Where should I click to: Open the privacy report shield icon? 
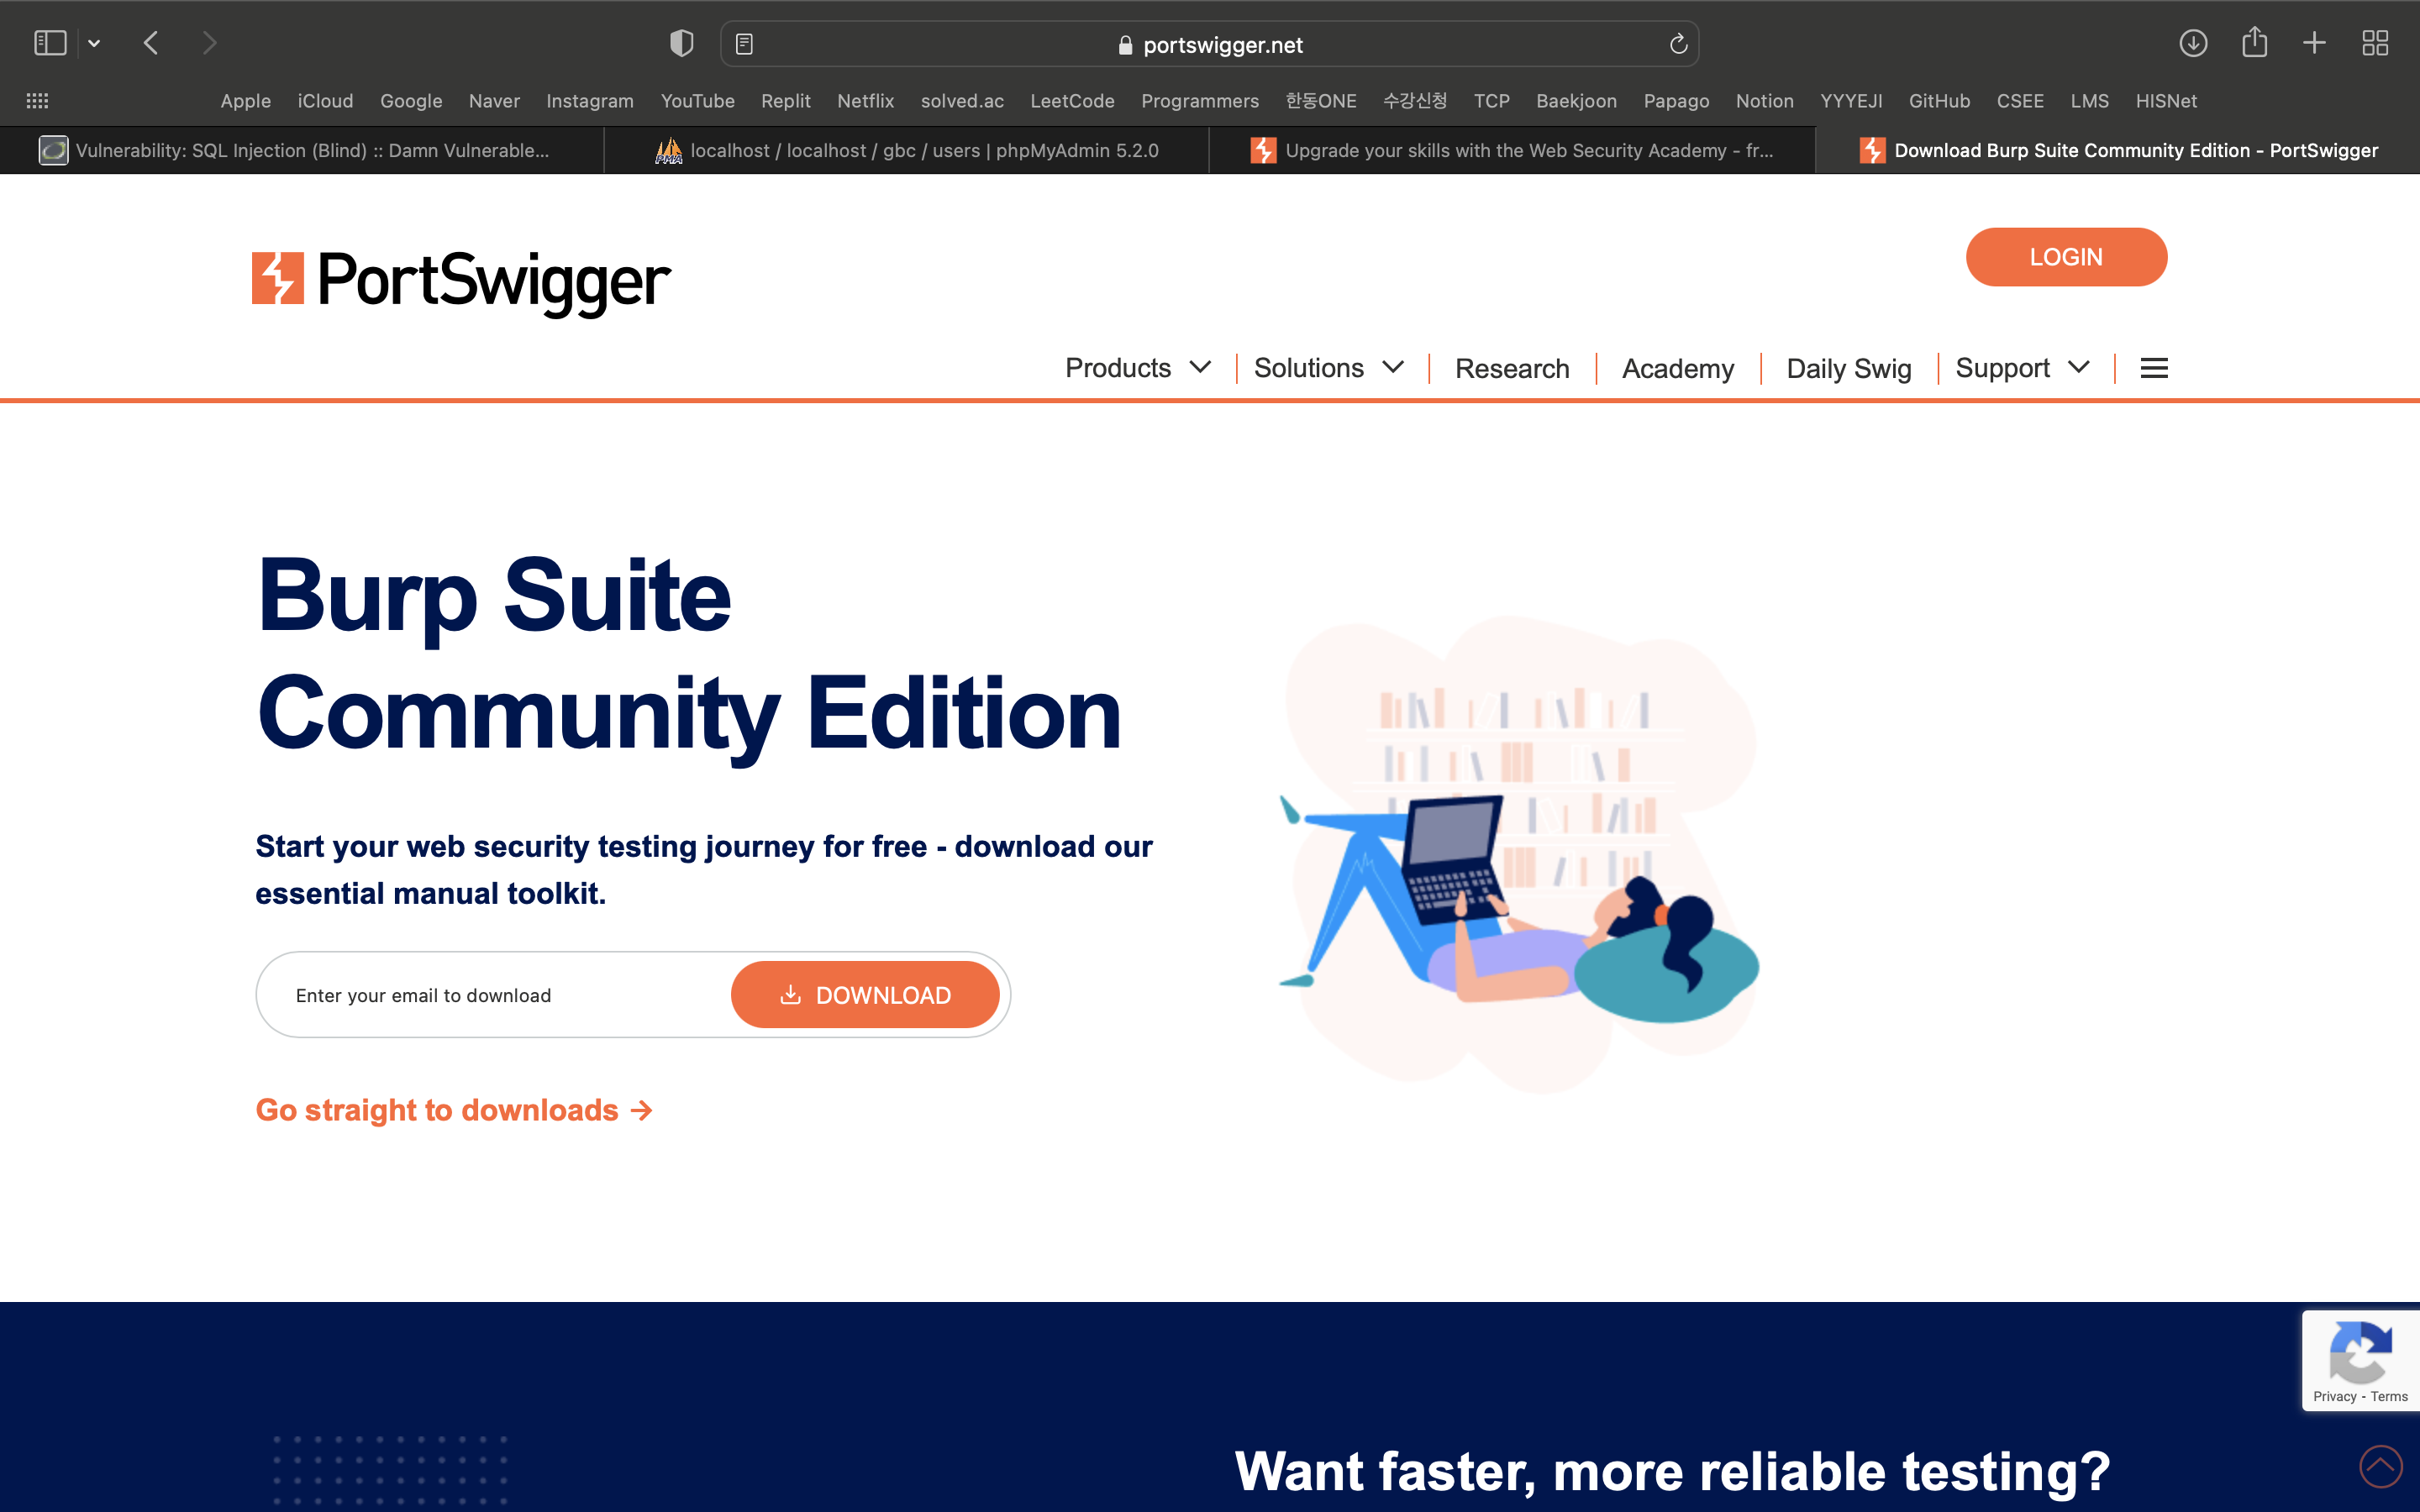tap(681, 43)
